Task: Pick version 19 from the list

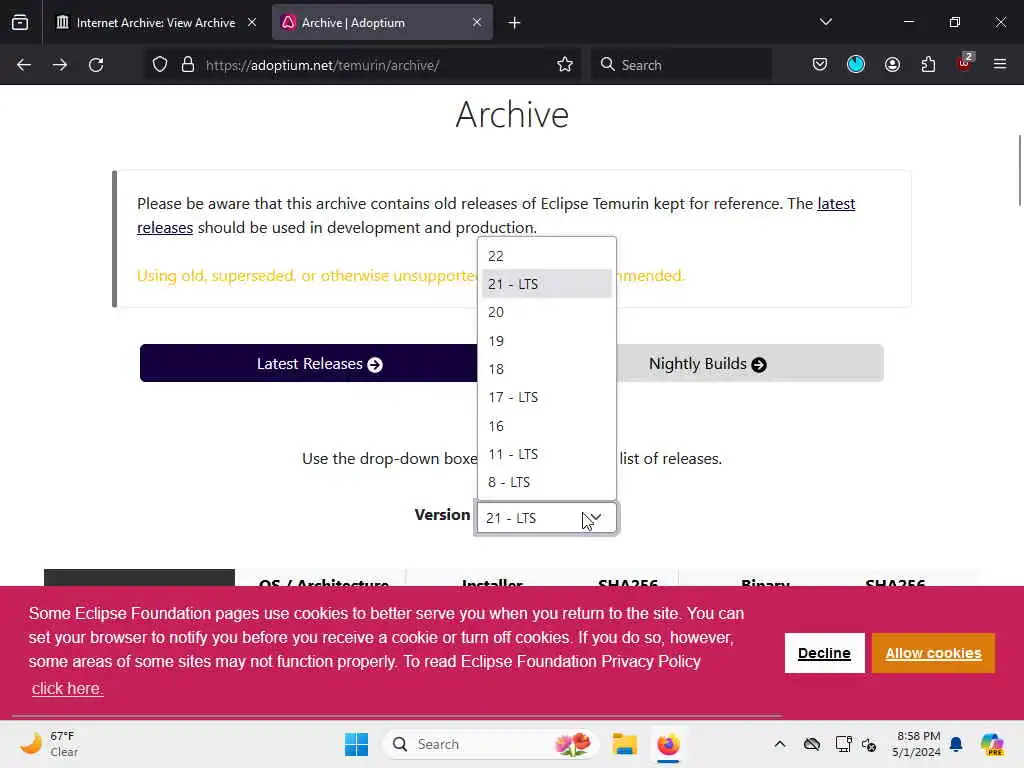Action: [x=547, y=341]
